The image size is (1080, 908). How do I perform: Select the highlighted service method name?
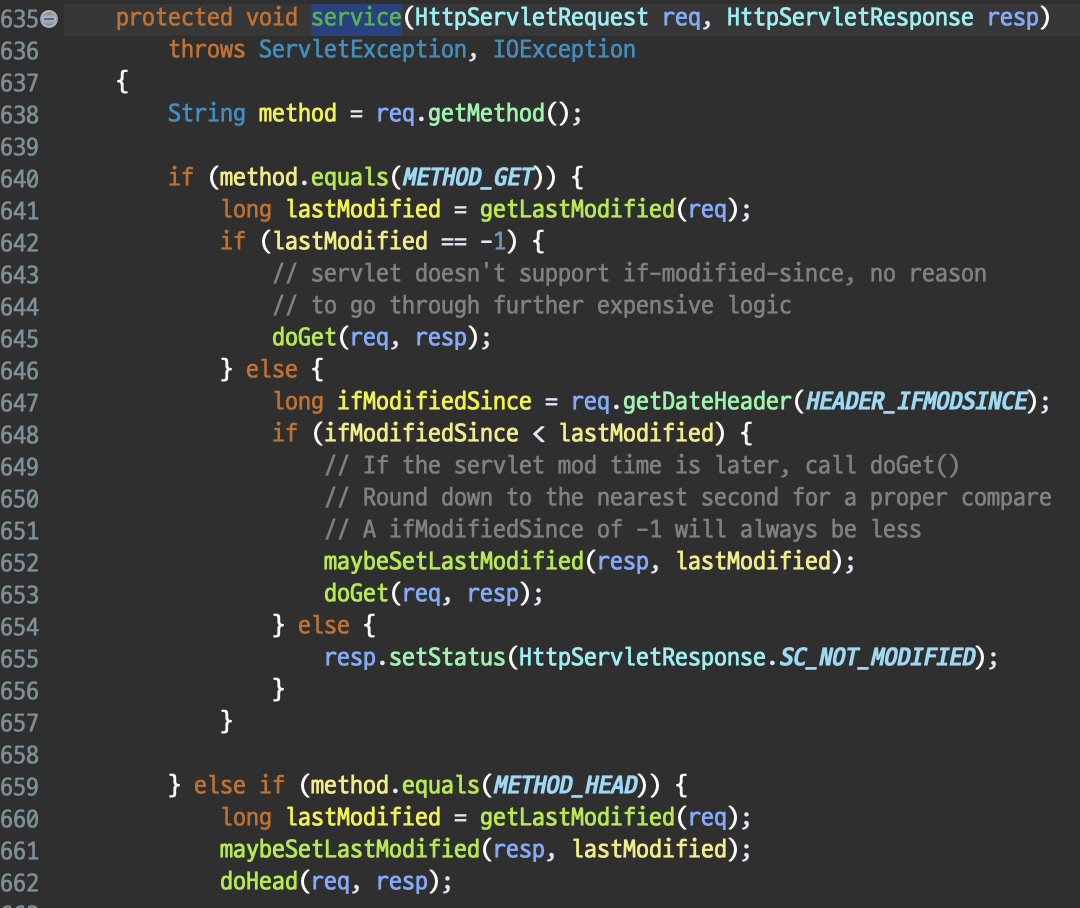pyautogui.click(x=356, y=17)
